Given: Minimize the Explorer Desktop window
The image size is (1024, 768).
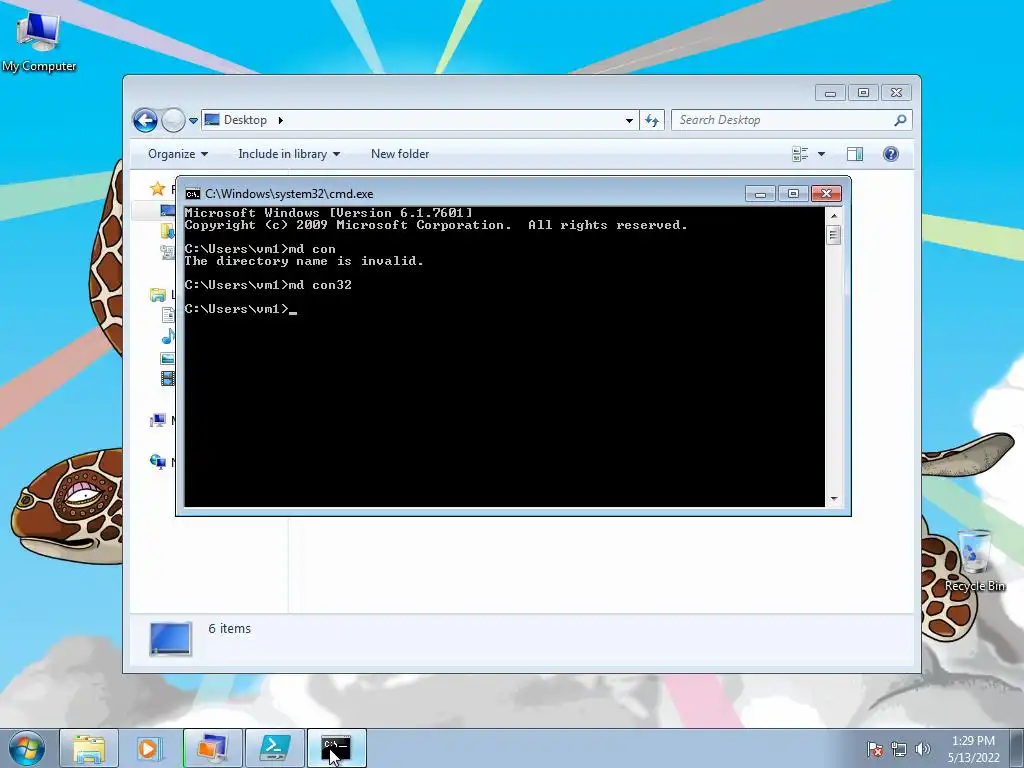Looking at the screenshot, I should point(830,93).
